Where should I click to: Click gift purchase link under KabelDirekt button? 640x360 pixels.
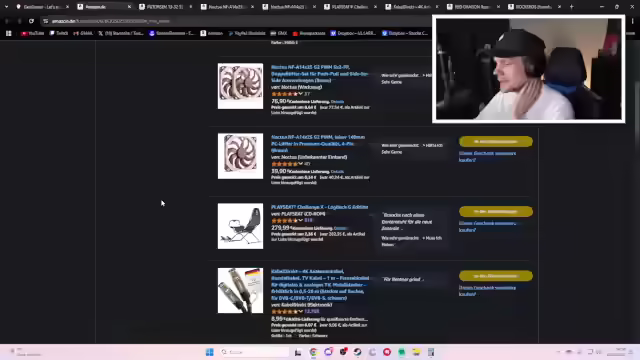click(x=487, y=291)
